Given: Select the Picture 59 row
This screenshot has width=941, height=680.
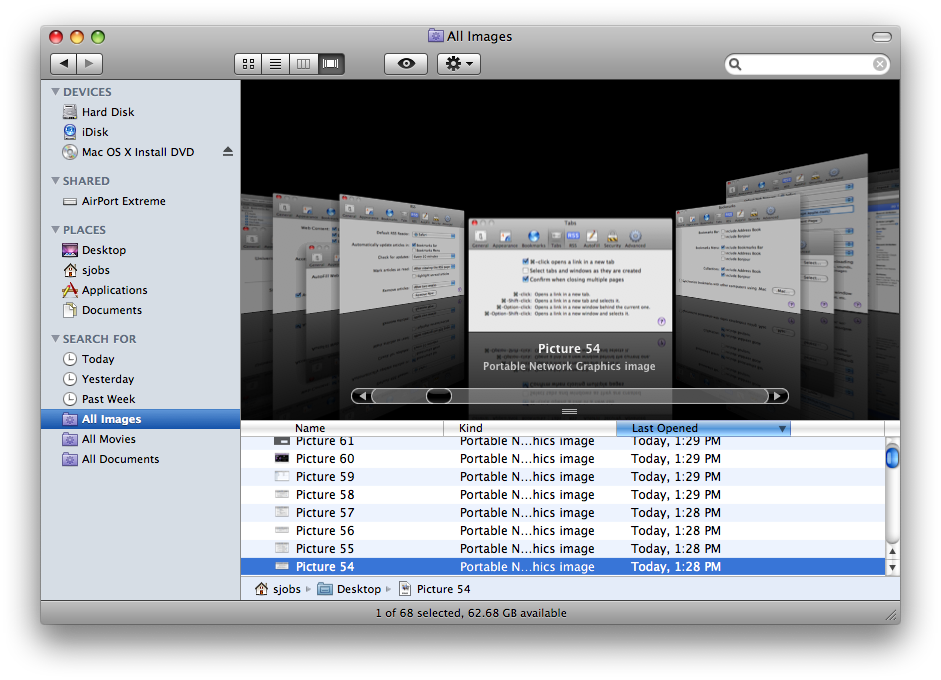Looking at the screenshot, I should pos(563,477).
